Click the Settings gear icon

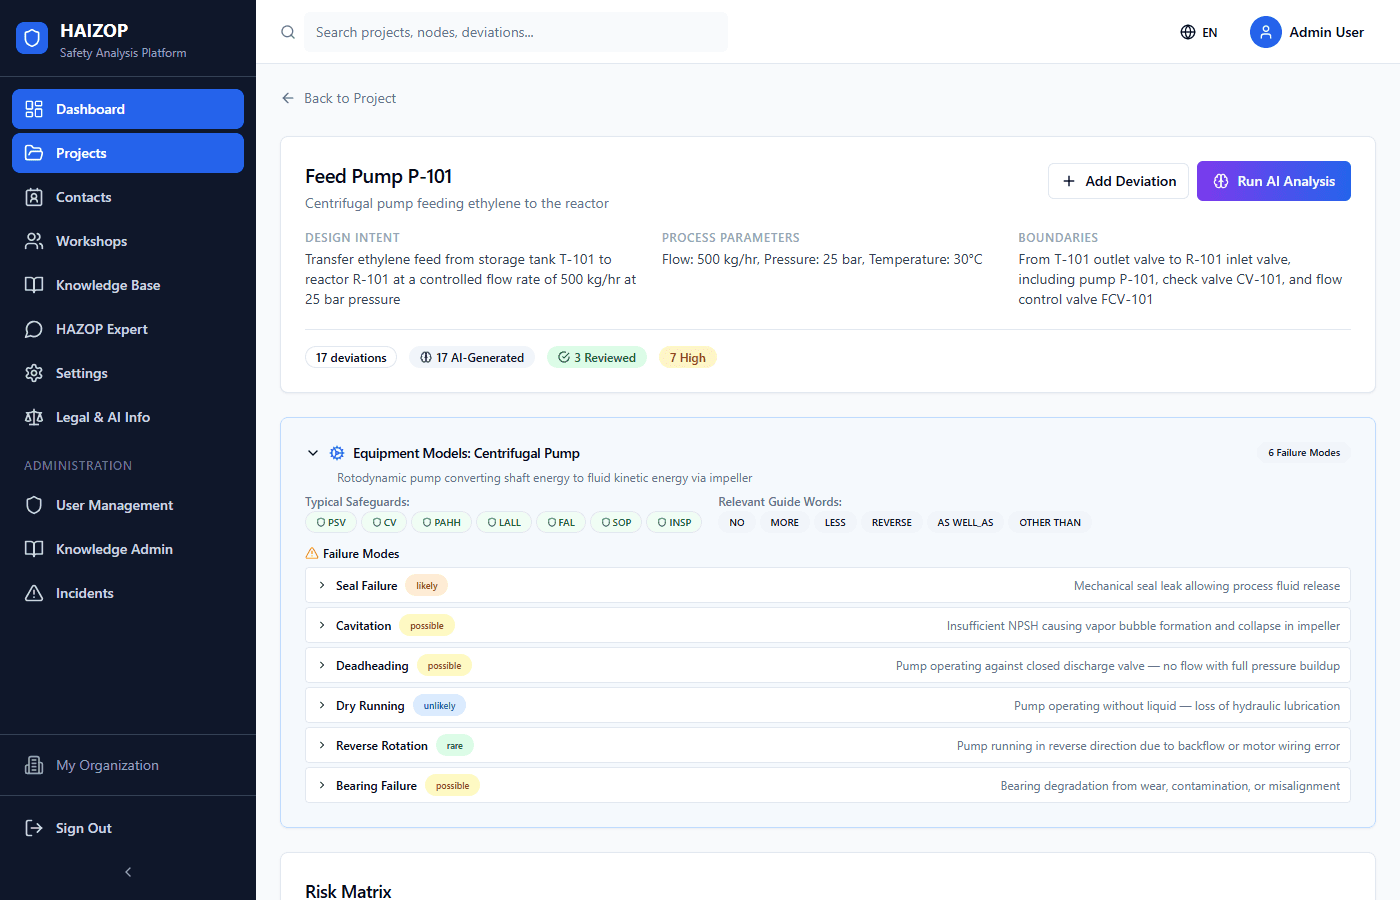32,373
